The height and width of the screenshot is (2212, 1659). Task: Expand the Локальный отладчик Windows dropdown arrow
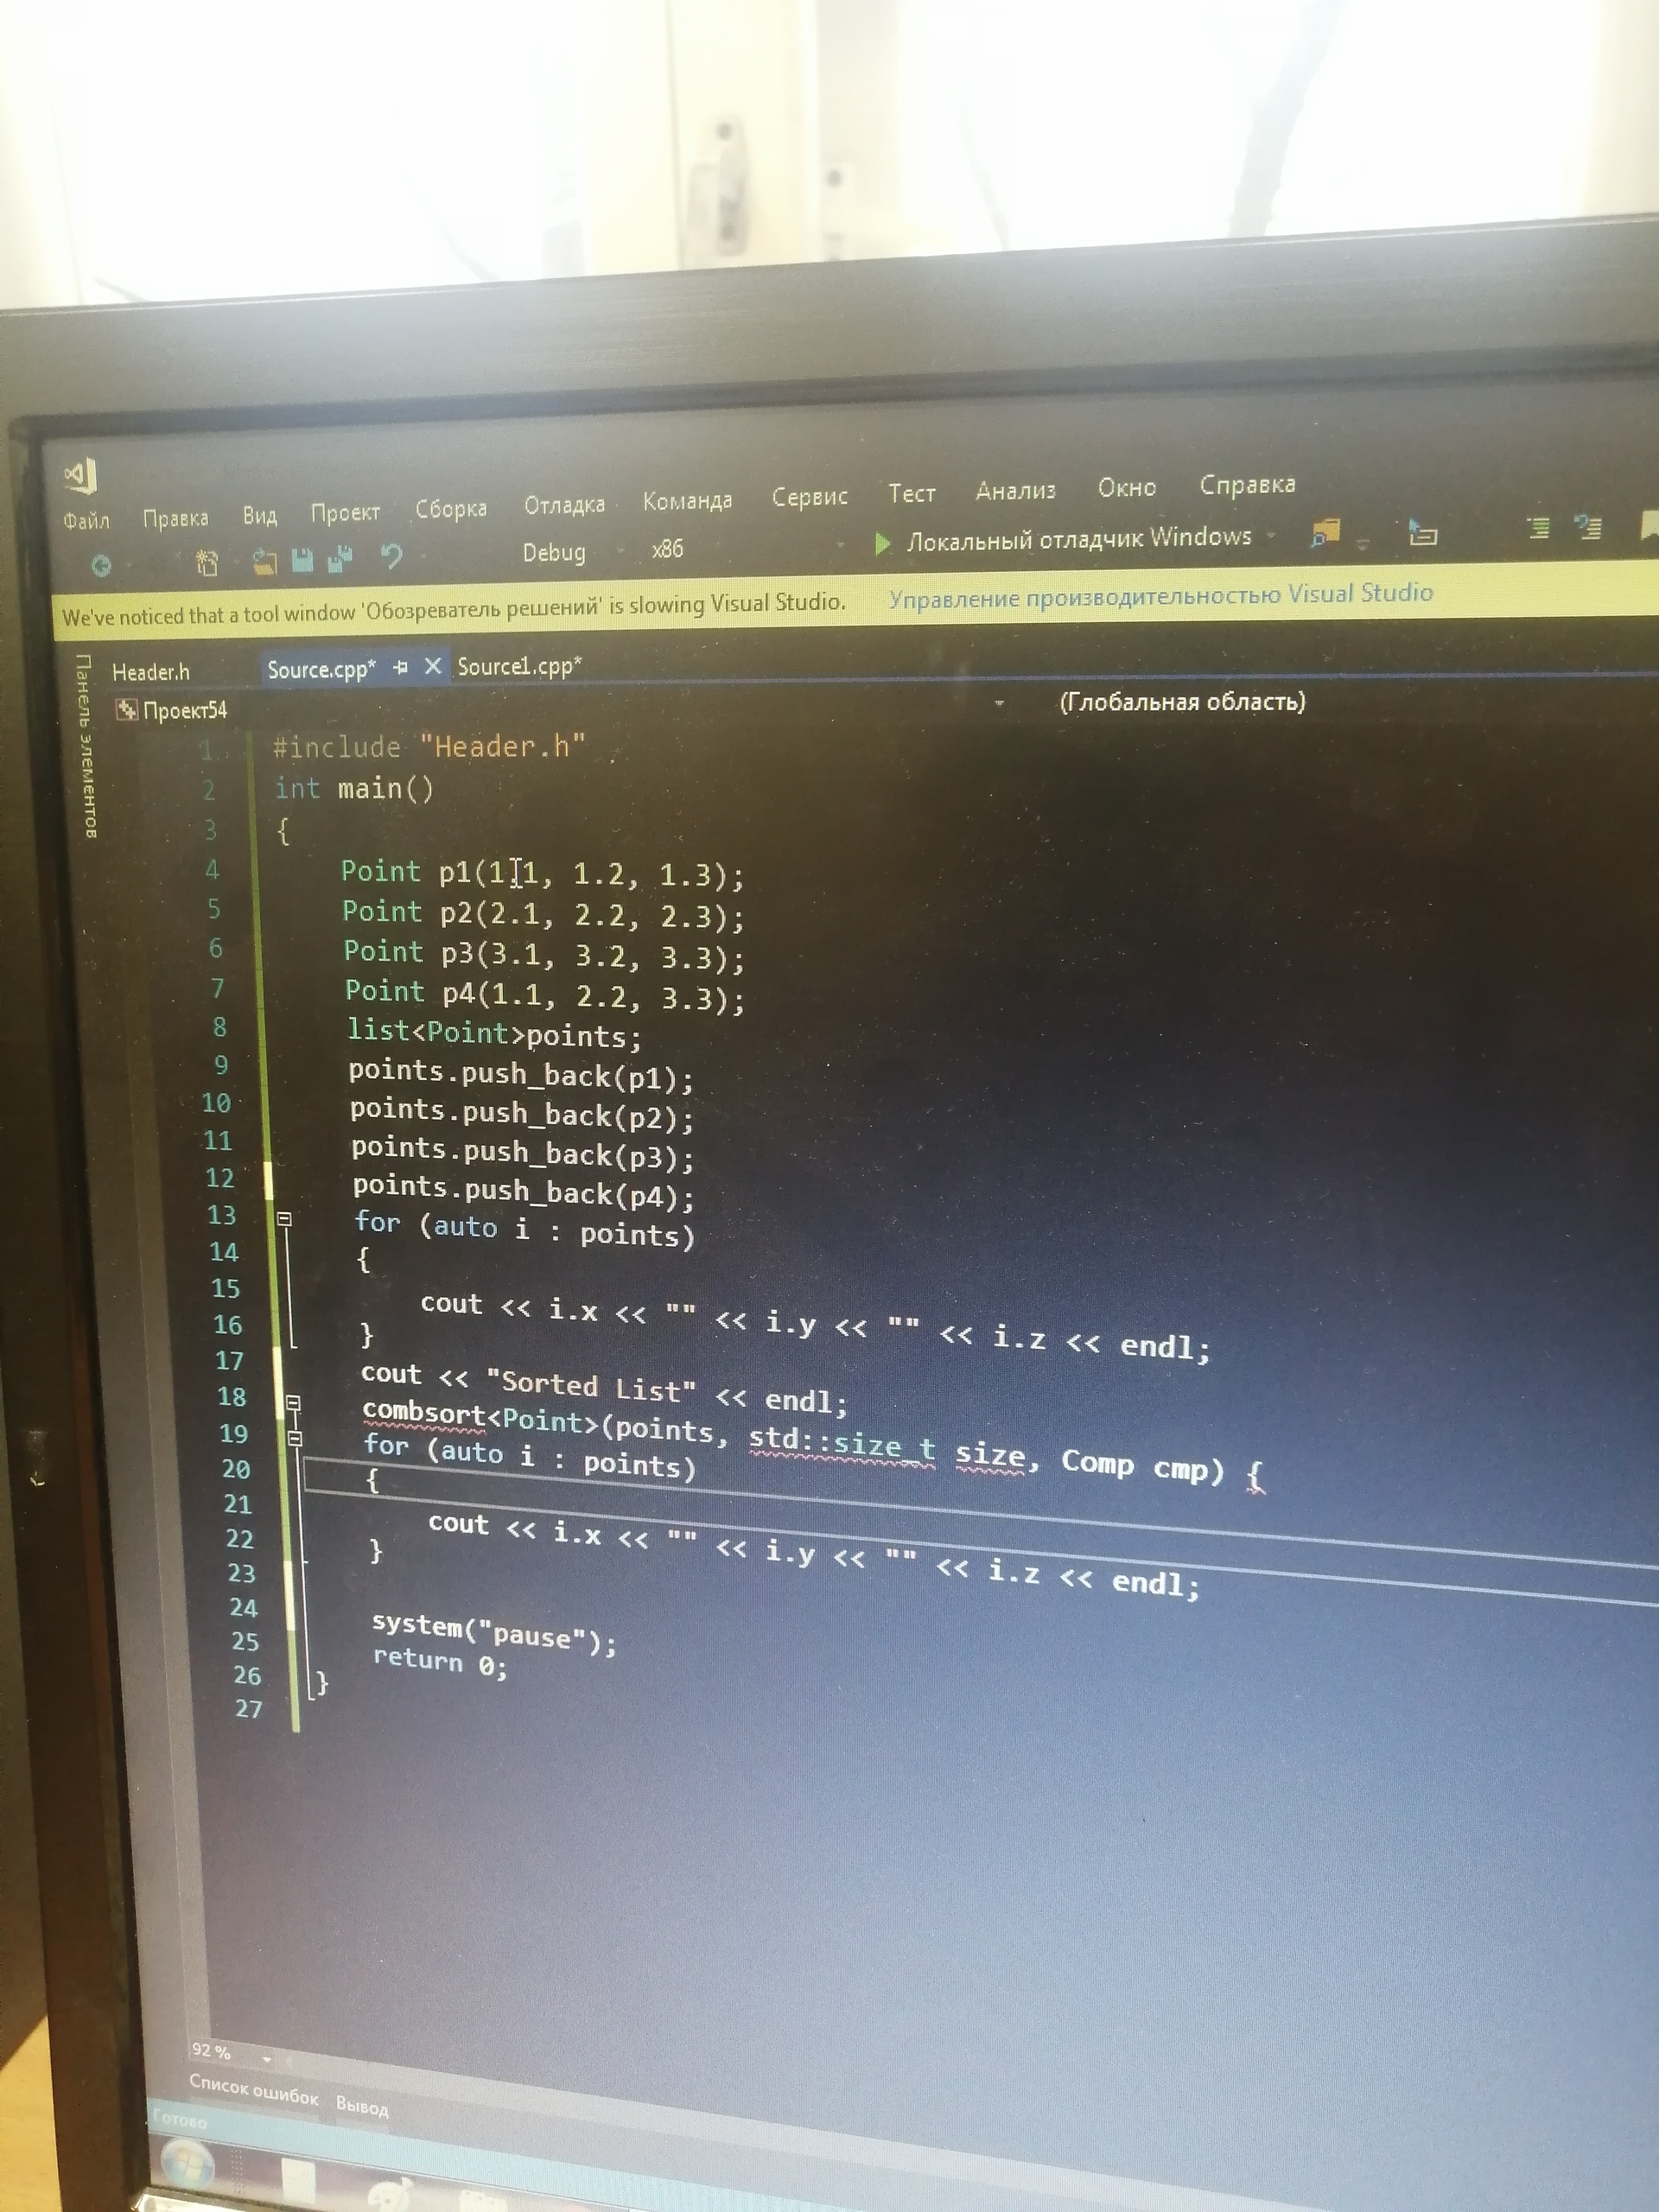click(x=1271, y=536)
